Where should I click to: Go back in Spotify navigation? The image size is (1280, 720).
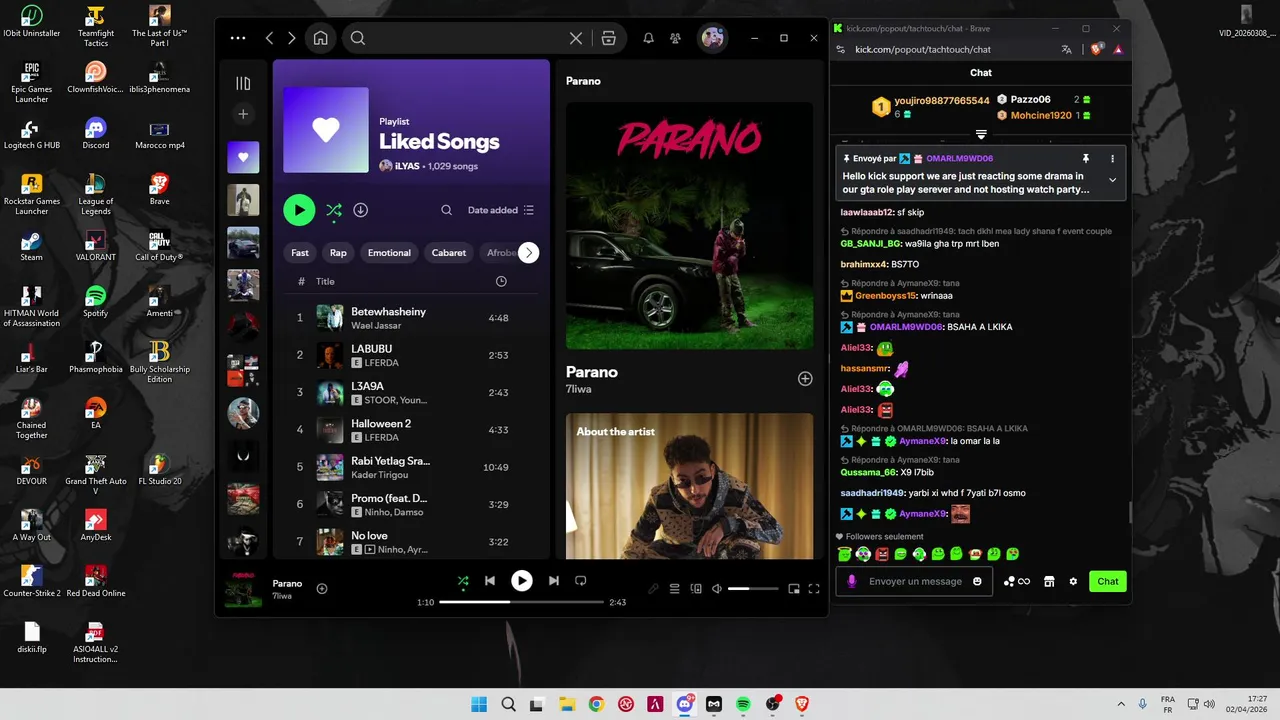(x=269, y=38)
